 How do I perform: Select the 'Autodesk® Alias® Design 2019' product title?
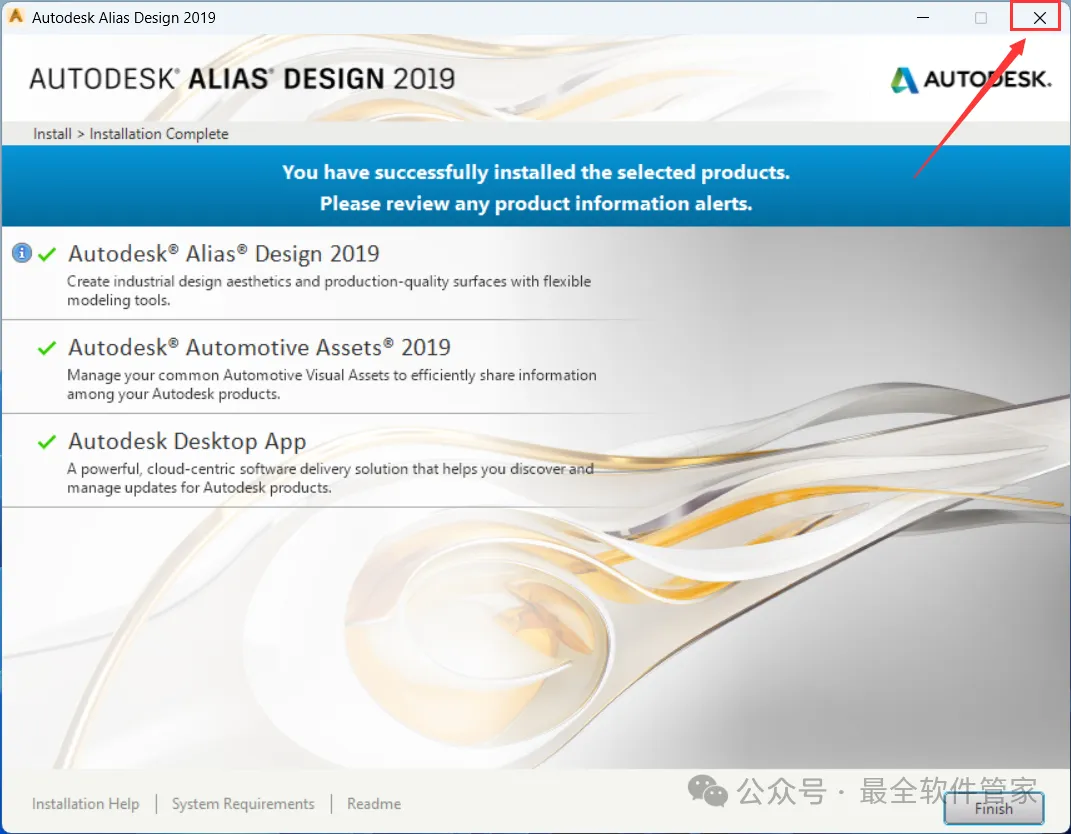click(223, 254)
